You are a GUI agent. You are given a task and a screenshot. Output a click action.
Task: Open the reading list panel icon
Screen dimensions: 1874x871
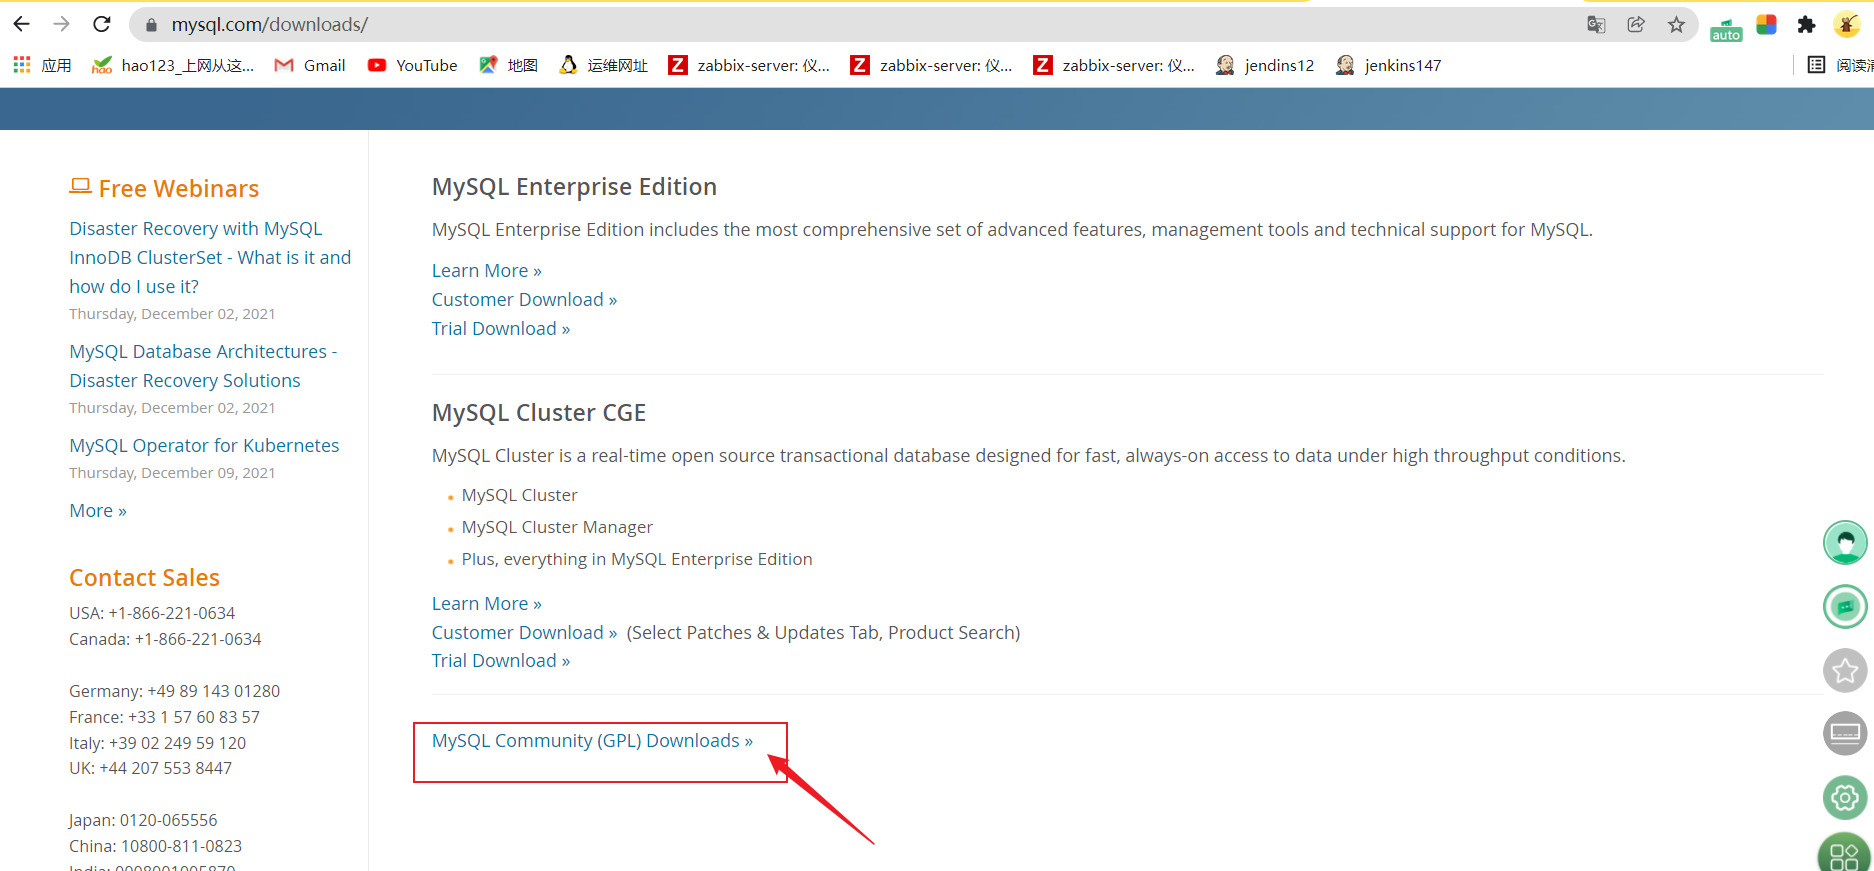coord(1816,65)
